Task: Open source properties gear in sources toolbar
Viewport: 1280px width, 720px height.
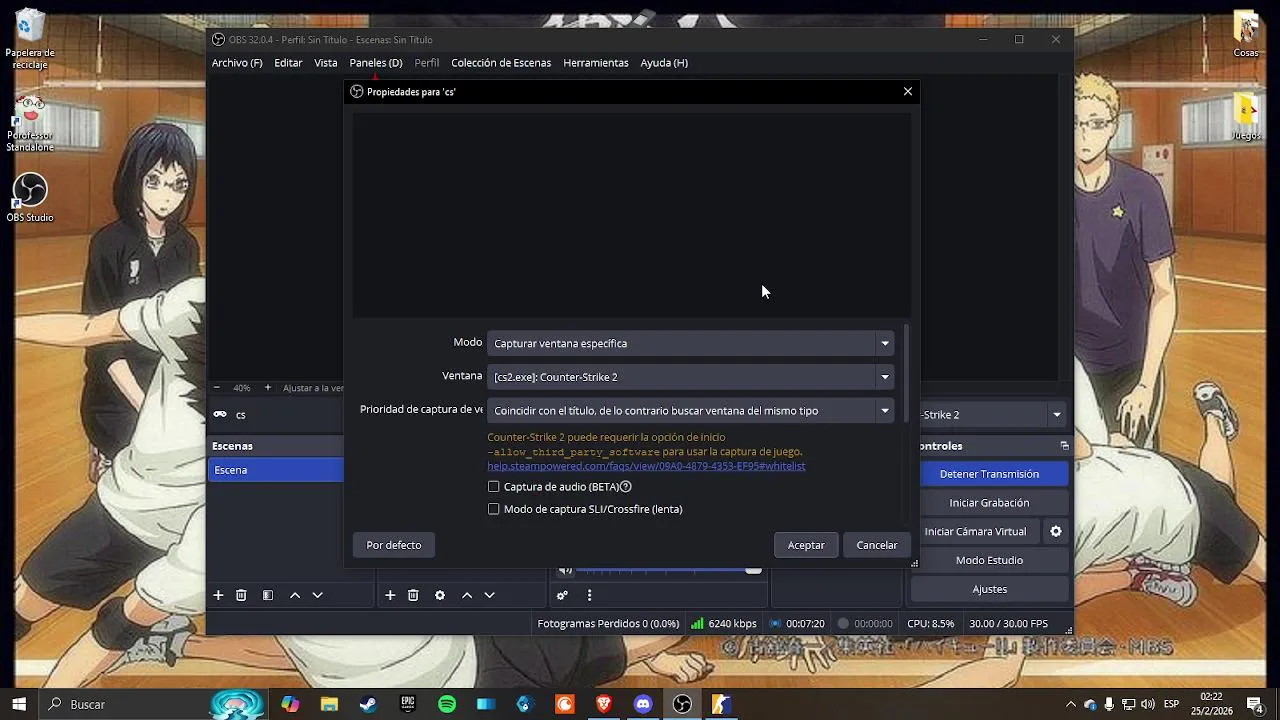Action: 440,595
